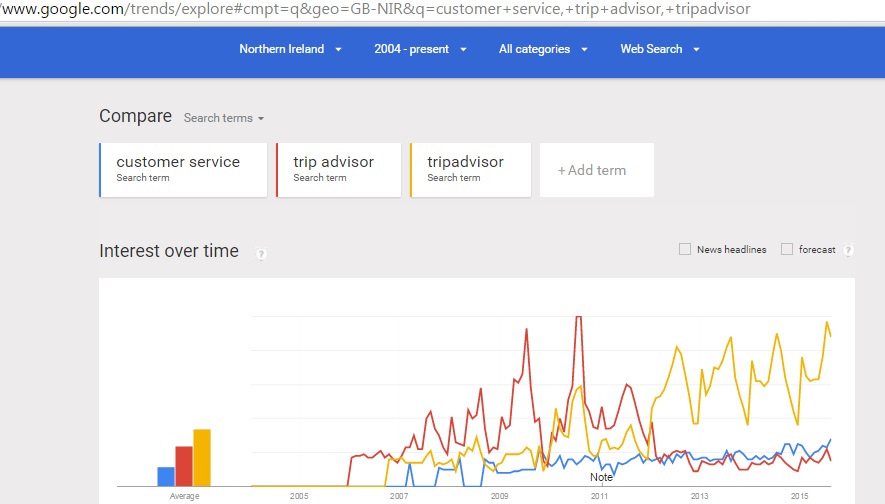The image size is (885, 504).
Task: Open the All categories filter
Action: (x=543, y=49)
